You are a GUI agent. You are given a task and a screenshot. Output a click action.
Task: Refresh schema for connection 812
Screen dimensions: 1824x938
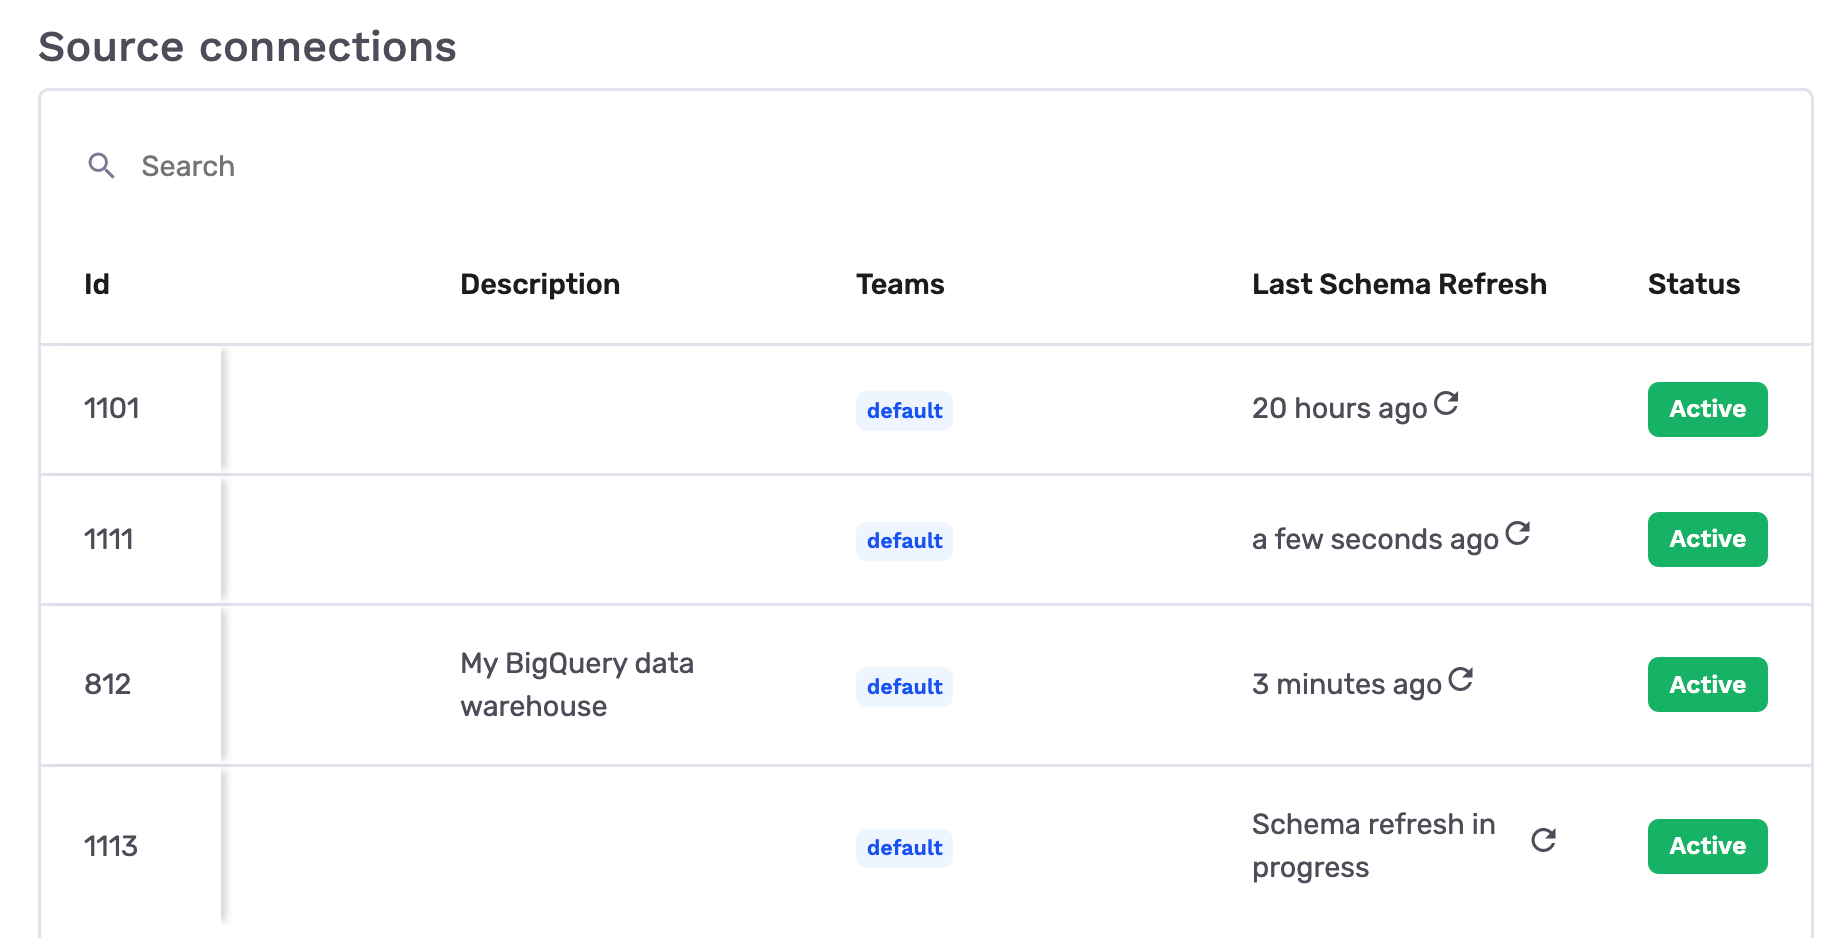(1460, 679)
